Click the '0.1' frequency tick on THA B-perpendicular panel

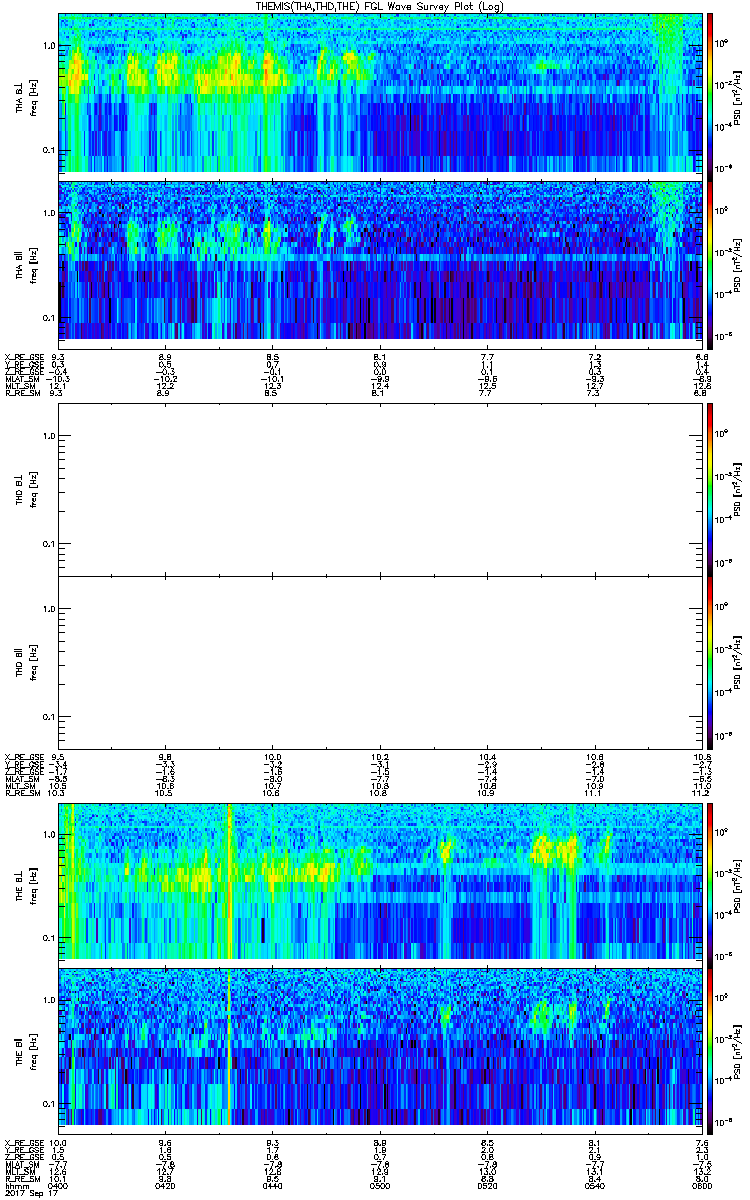tap(50, 150)
